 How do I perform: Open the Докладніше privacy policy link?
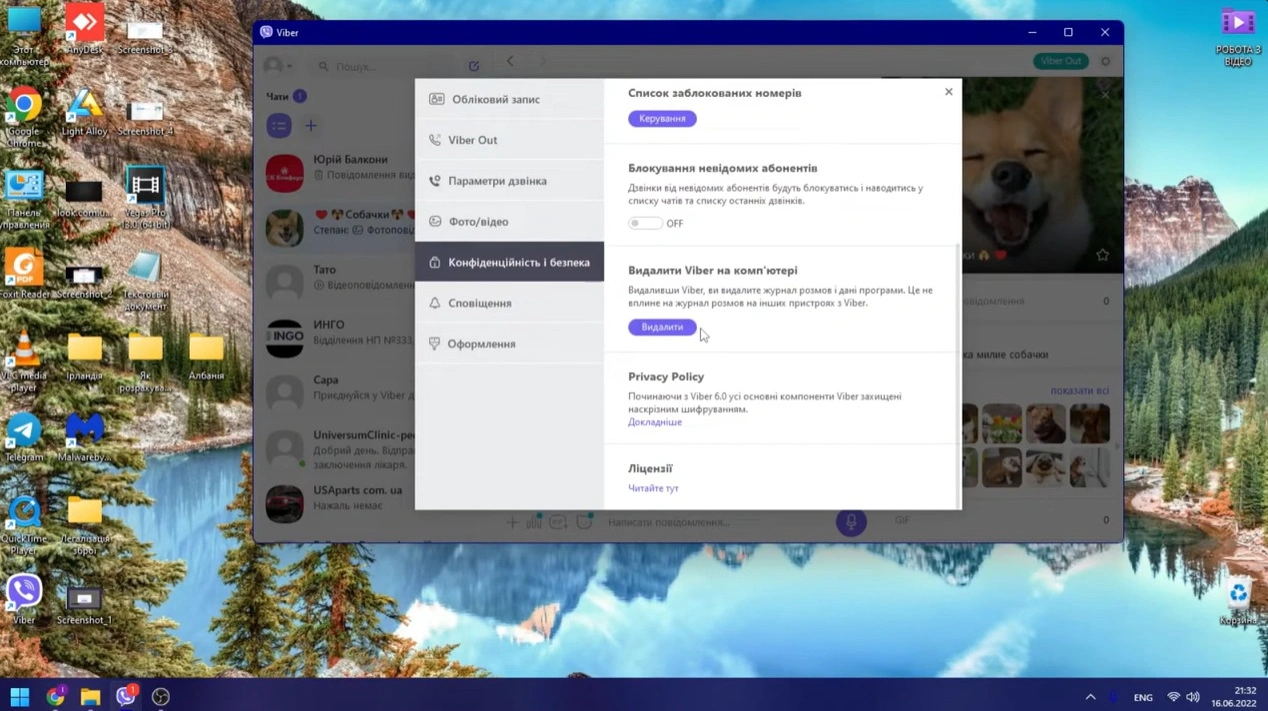tap(655, 422)
